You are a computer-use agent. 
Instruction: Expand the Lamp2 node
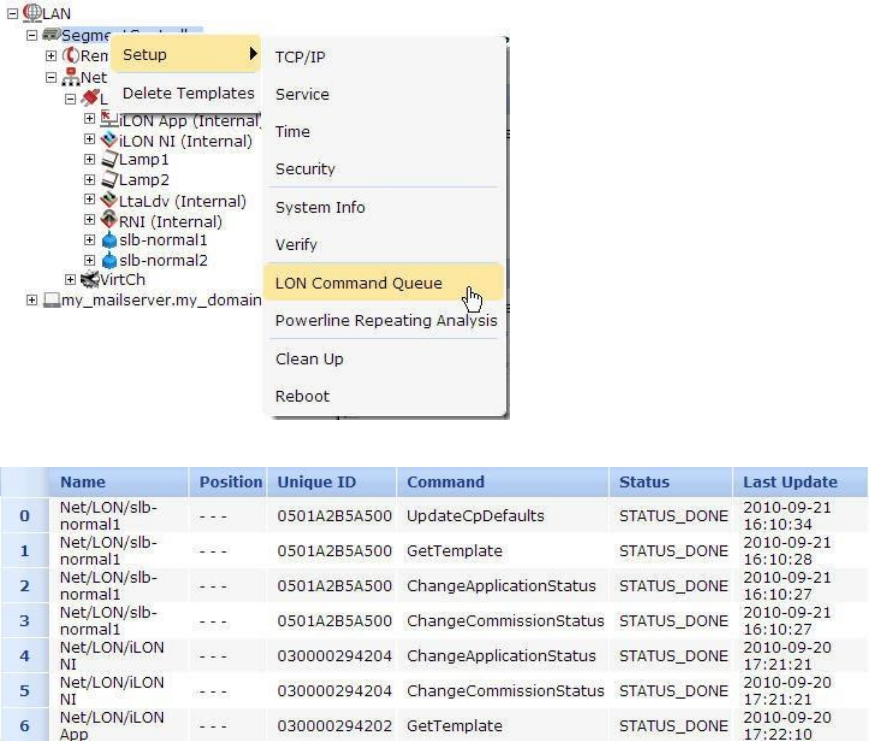(x=89, y=180)
